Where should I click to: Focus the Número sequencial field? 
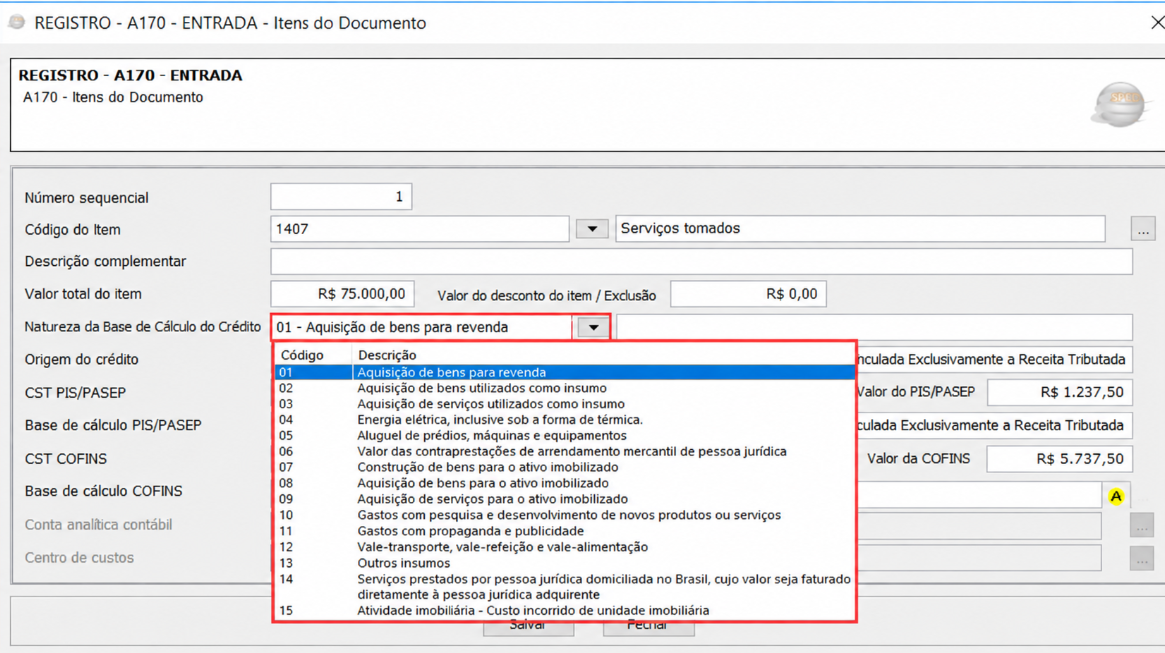click(x=341, y=197)
